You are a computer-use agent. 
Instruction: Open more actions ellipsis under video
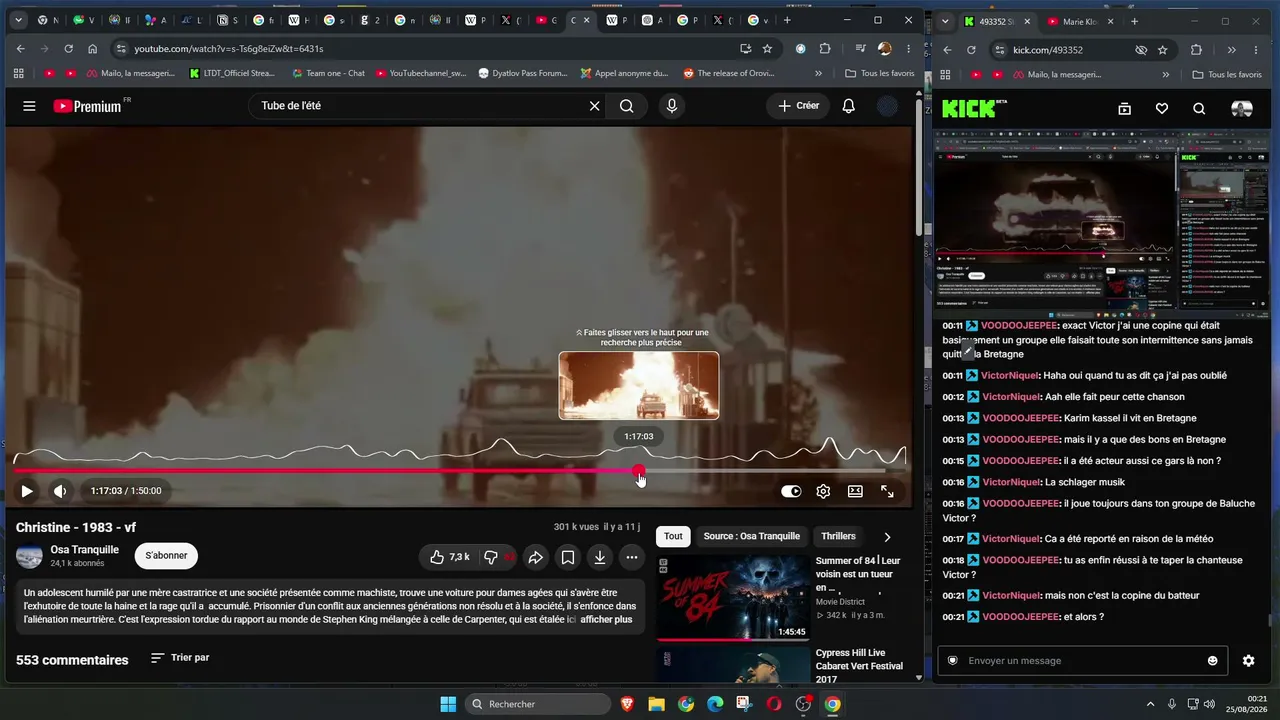(x=631, y=557)
